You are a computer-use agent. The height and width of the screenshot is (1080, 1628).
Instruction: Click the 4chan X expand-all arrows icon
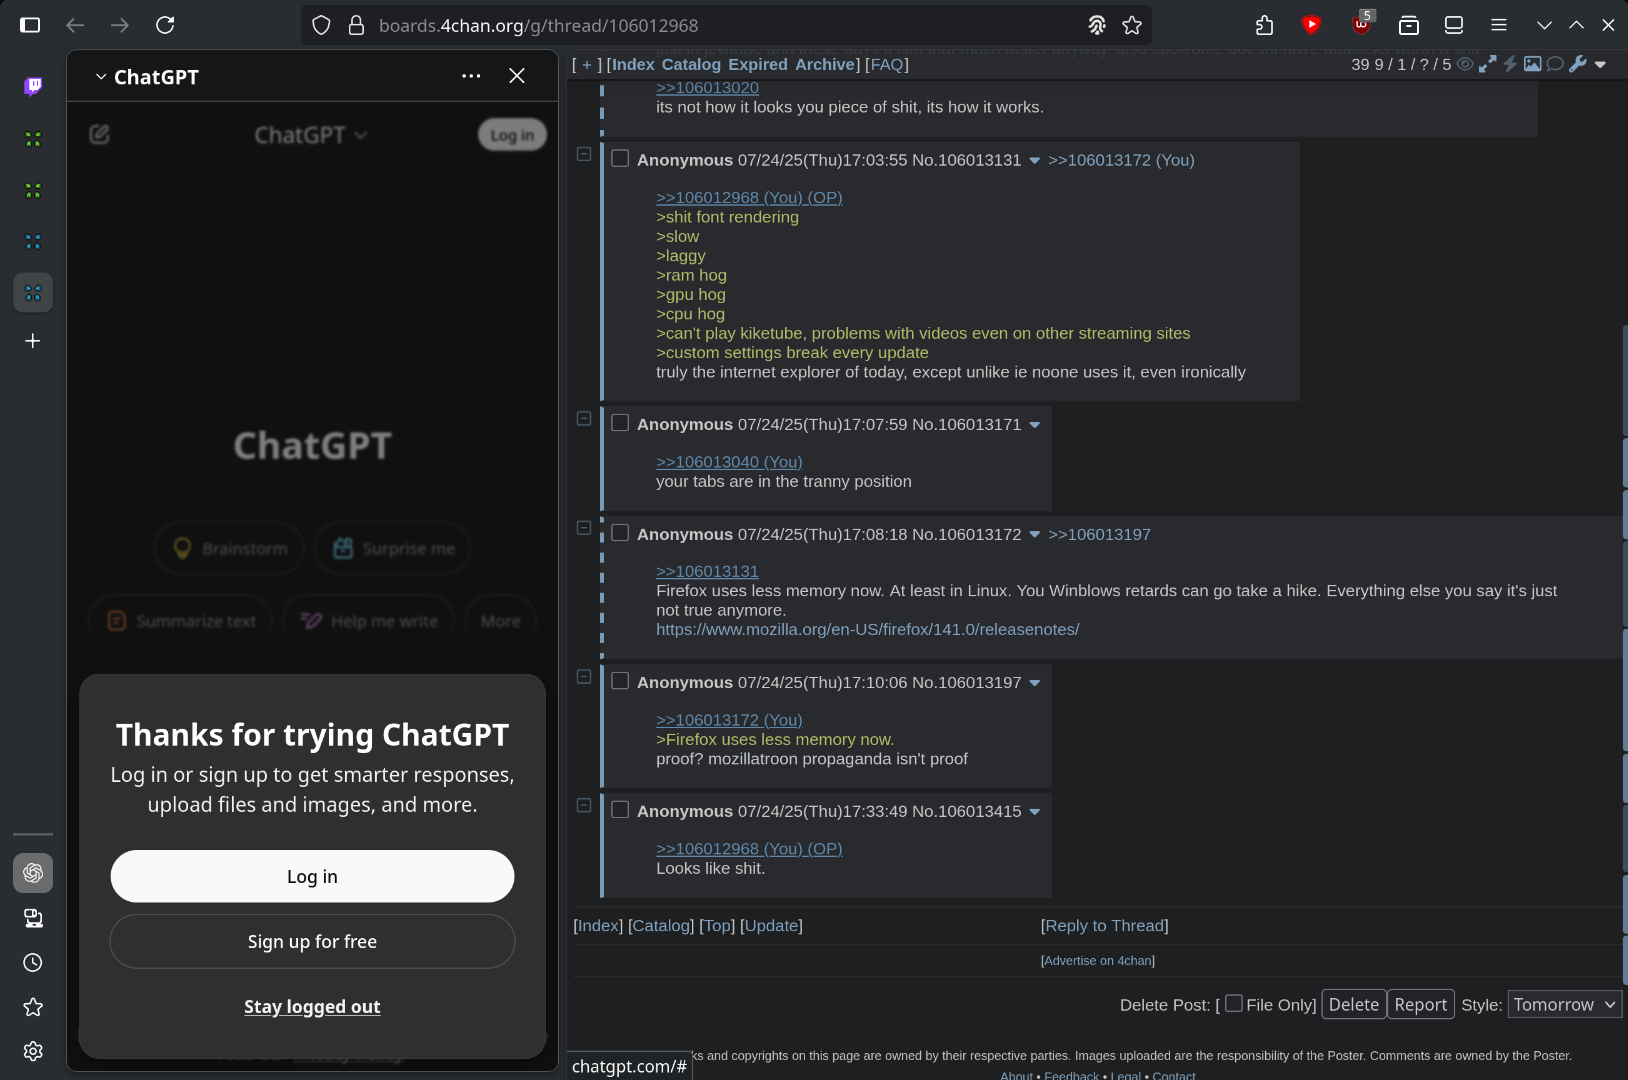1488,64
